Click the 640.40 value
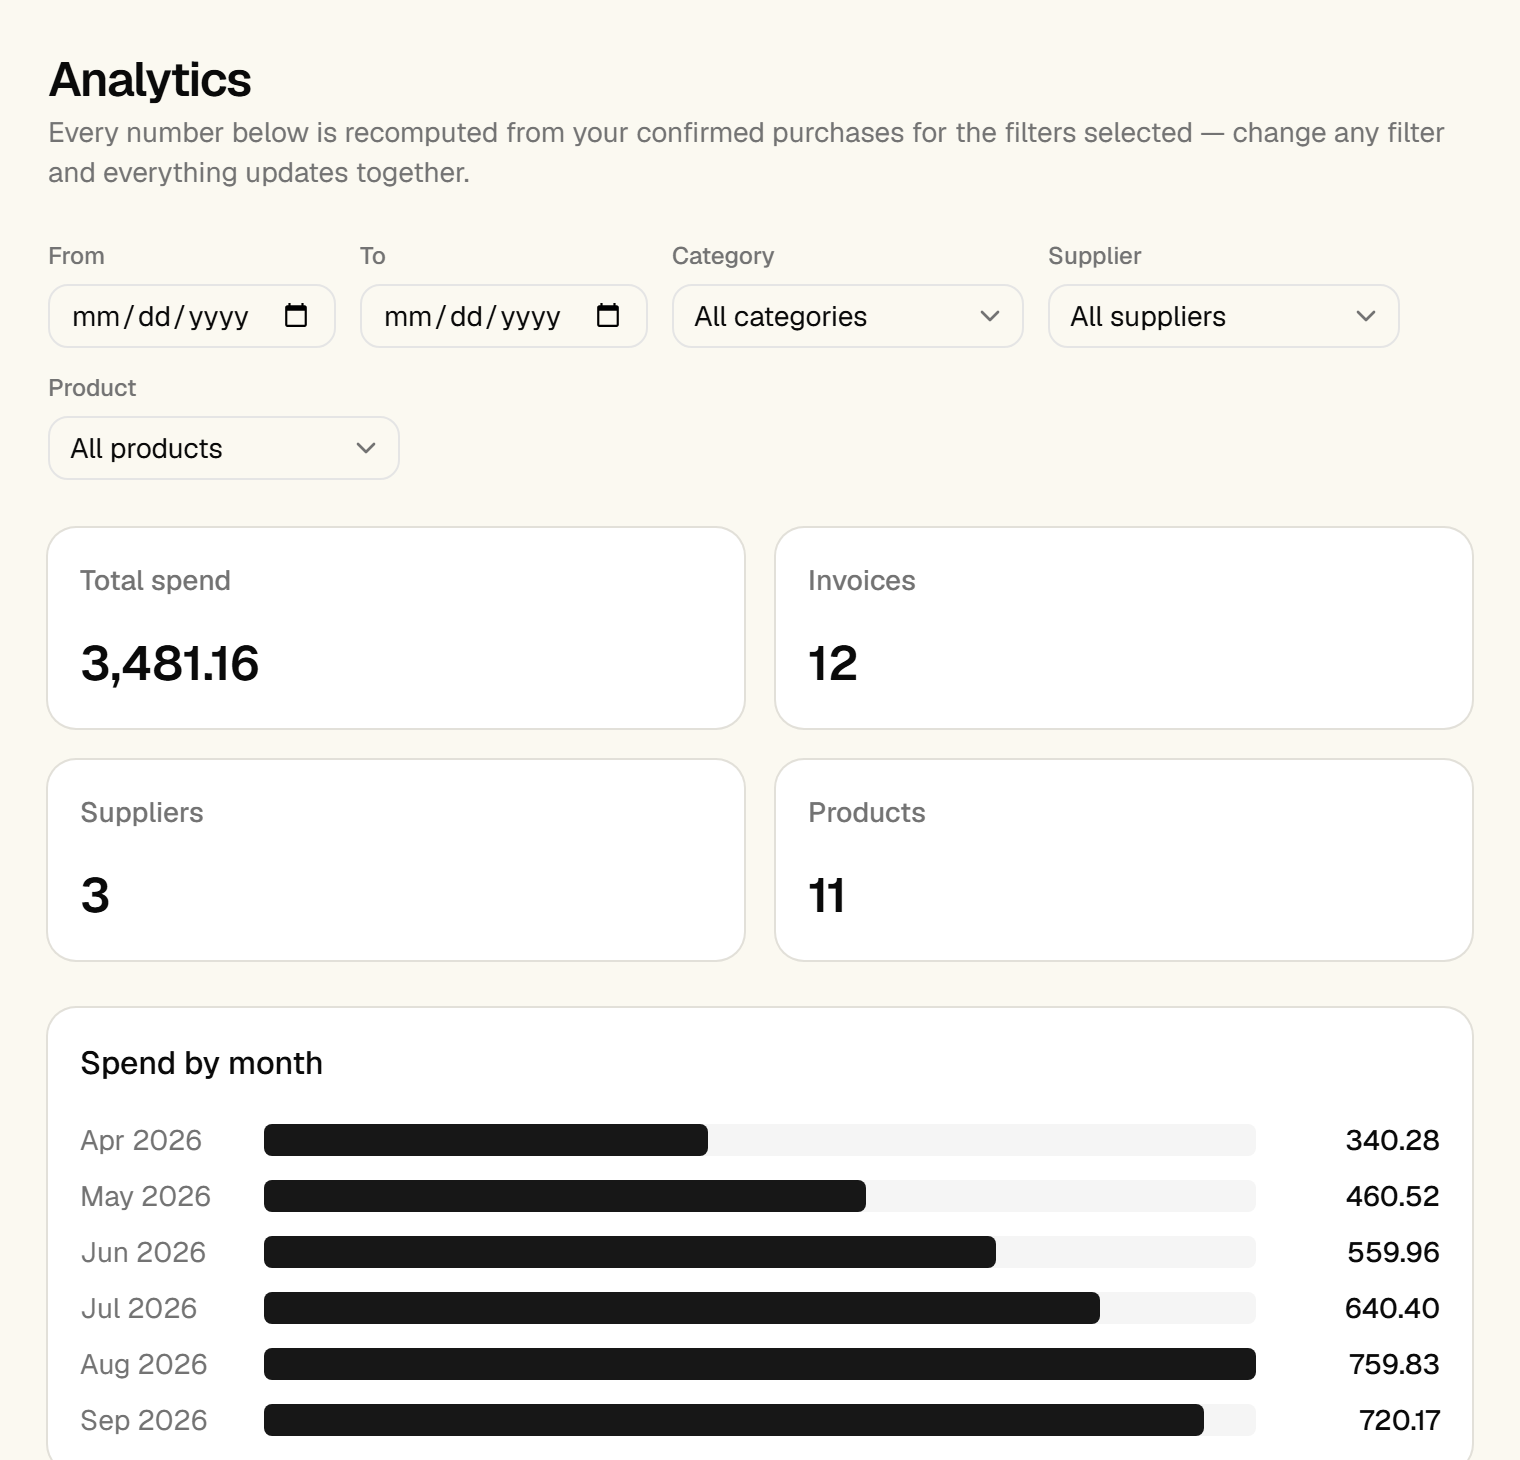 click(1392, 1308)
